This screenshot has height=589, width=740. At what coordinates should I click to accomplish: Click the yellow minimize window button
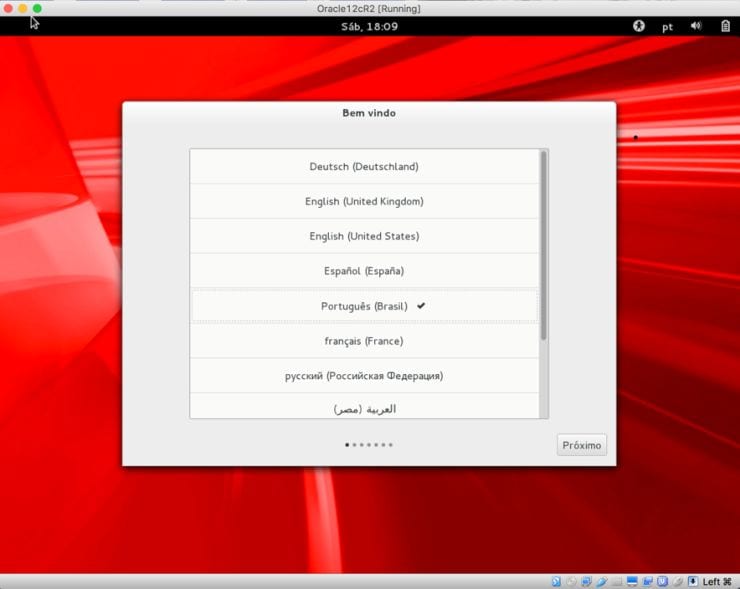[23, 8]
